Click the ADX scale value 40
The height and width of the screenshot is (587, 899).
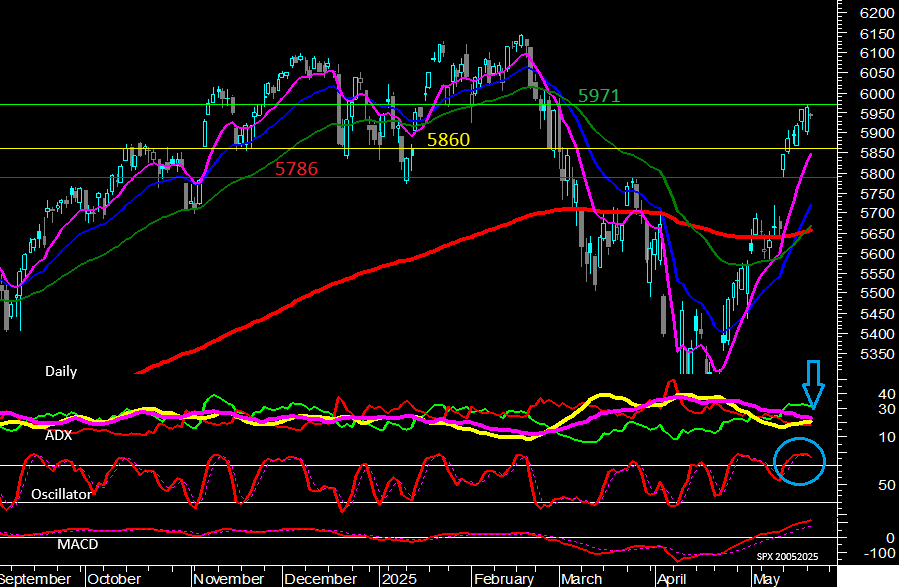click(886, 394)
